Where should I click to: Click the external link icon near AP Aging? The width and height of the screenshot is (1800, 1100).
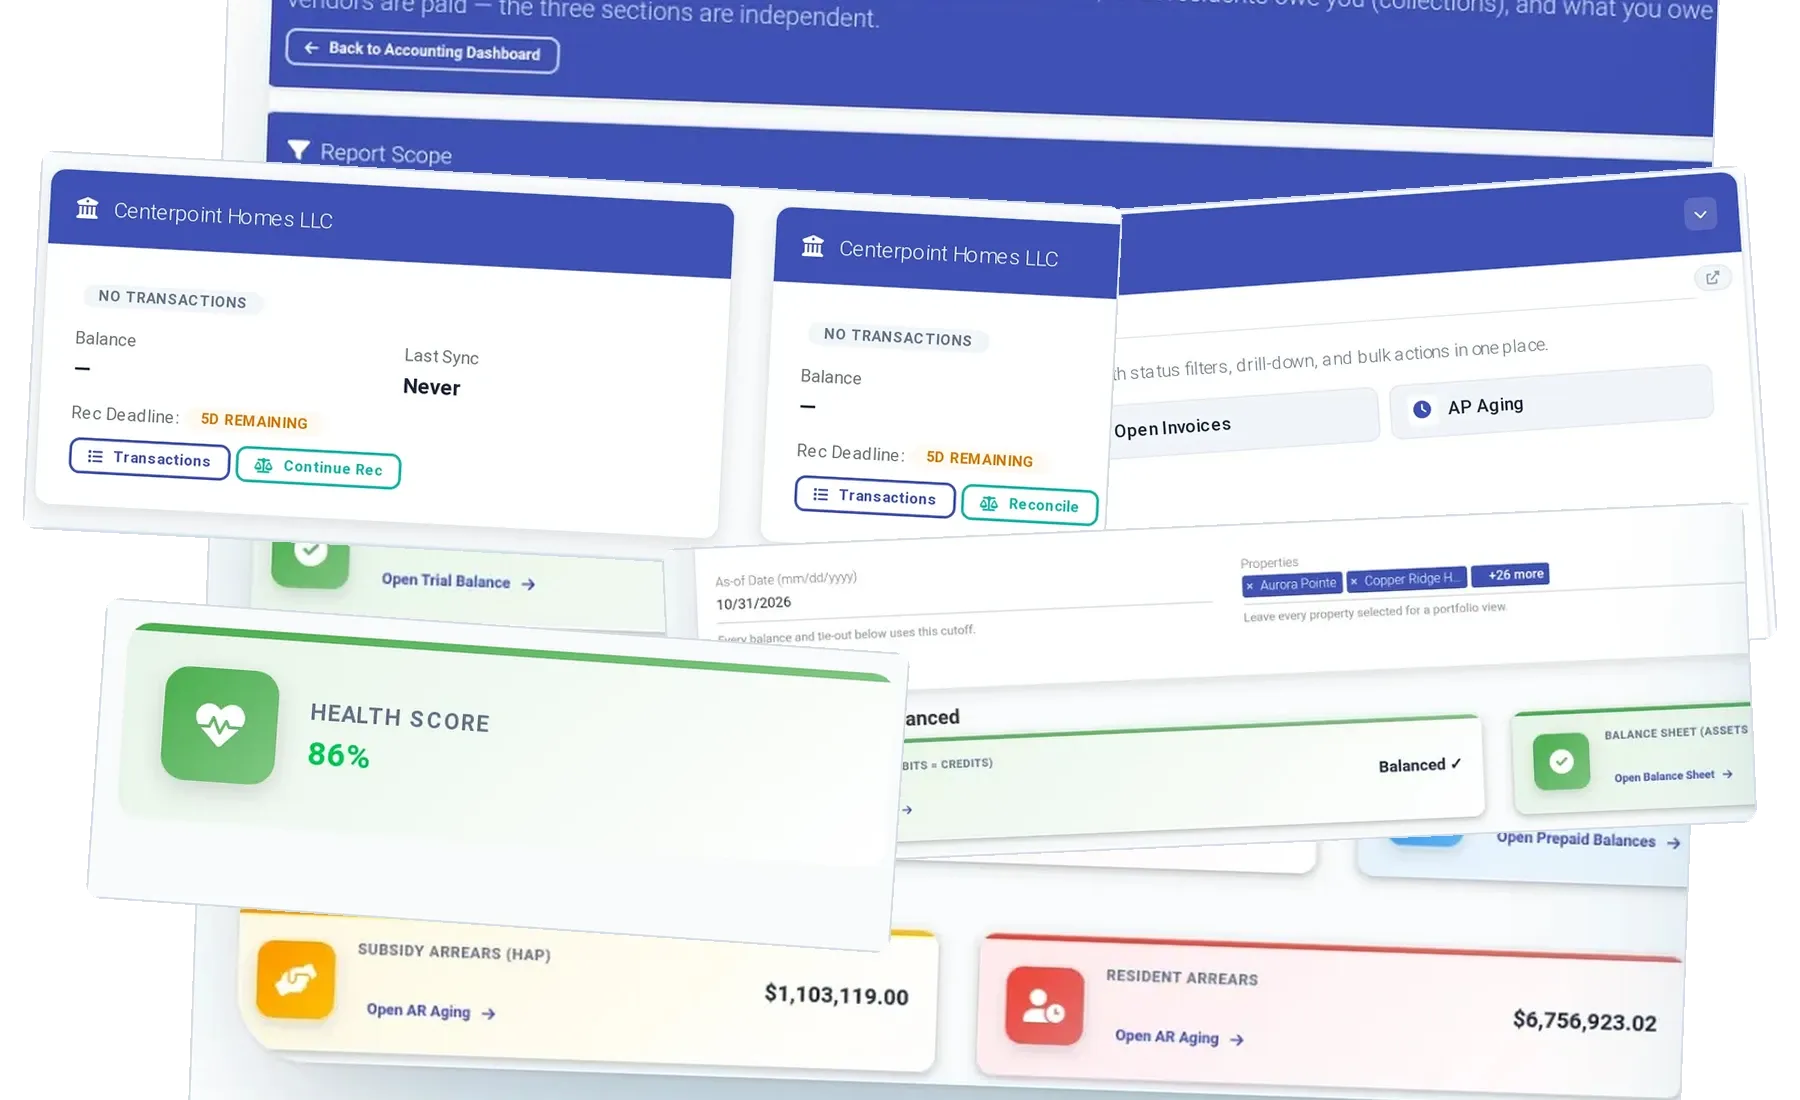tap(1712, 278)
